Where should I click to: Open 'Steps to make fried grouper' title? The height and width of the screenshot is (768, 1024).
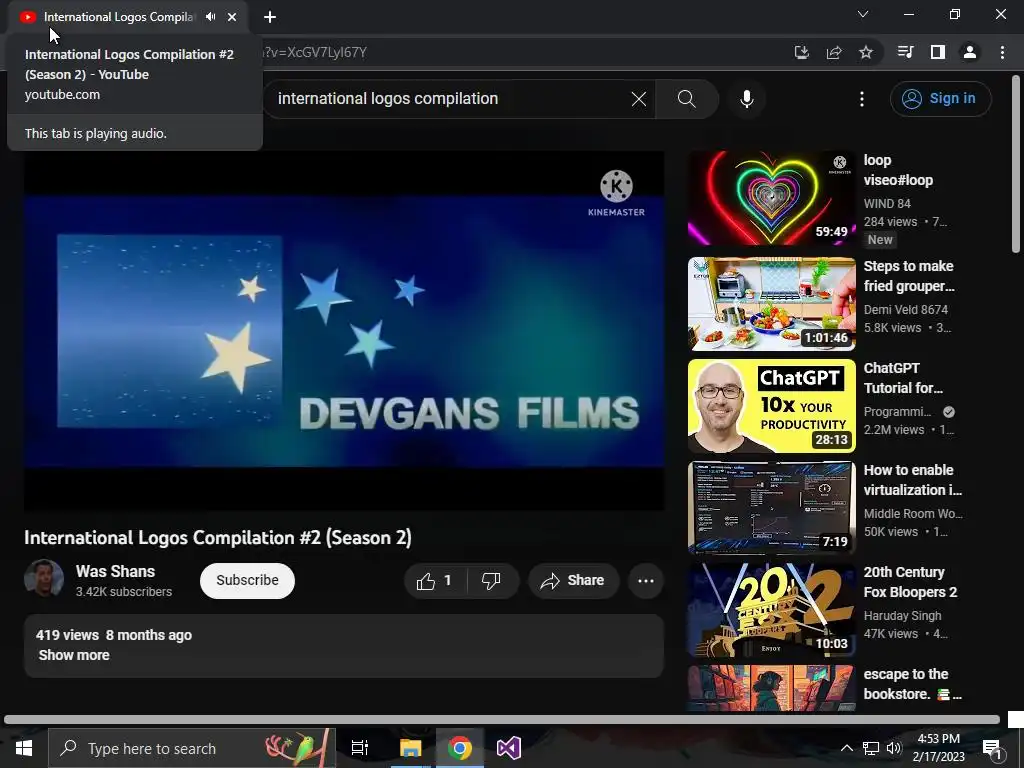[x=909, y=276]
